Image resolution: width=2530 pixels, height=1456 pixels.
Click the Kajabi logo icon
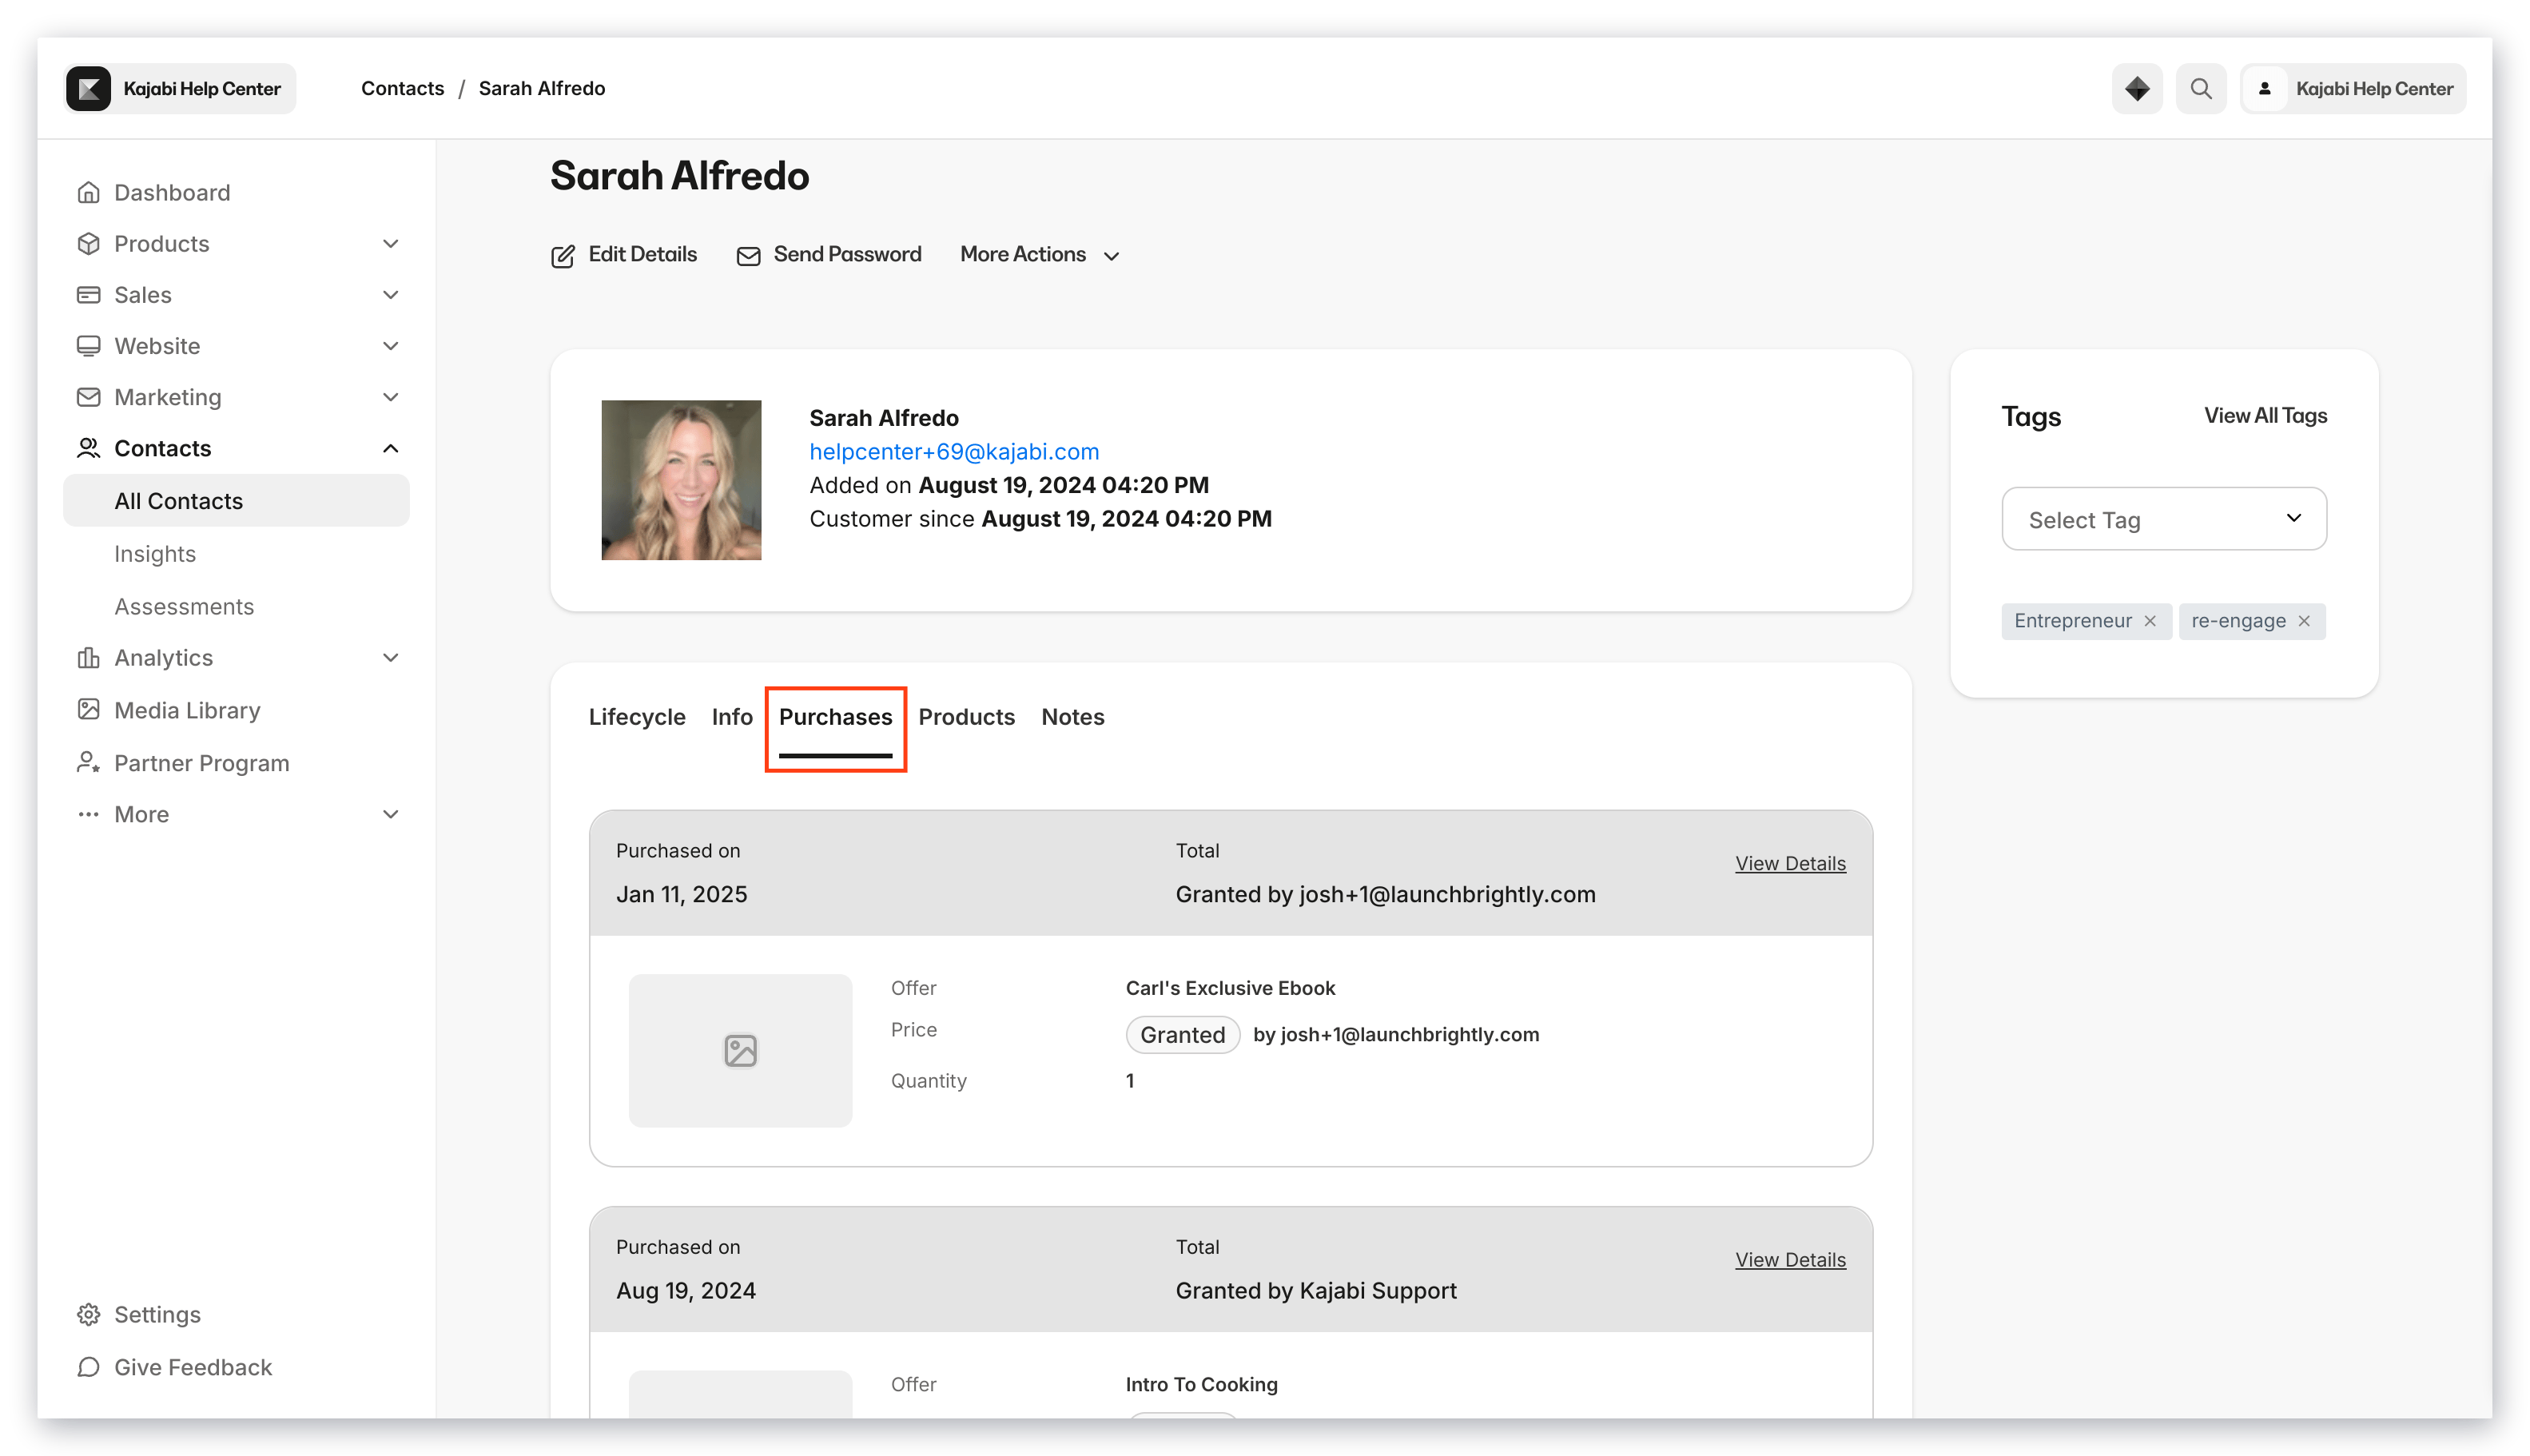(88, 88)
